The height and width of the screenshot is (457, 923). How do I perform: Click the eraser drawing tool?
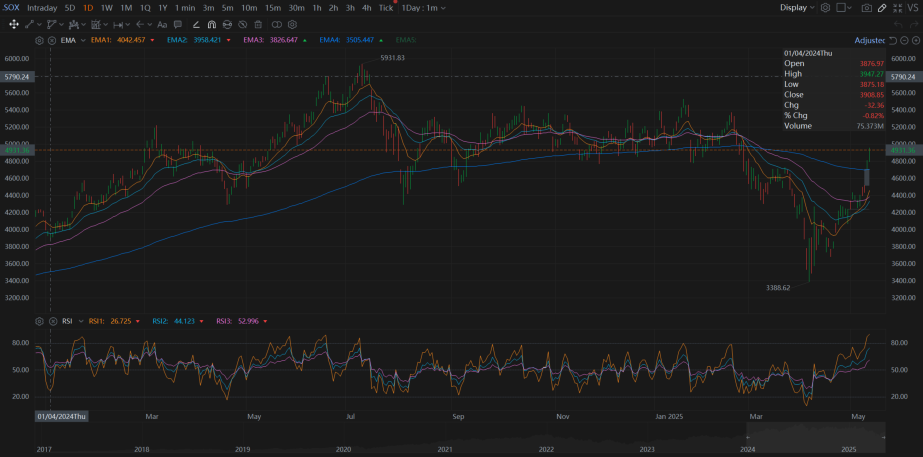click(196, 24)
